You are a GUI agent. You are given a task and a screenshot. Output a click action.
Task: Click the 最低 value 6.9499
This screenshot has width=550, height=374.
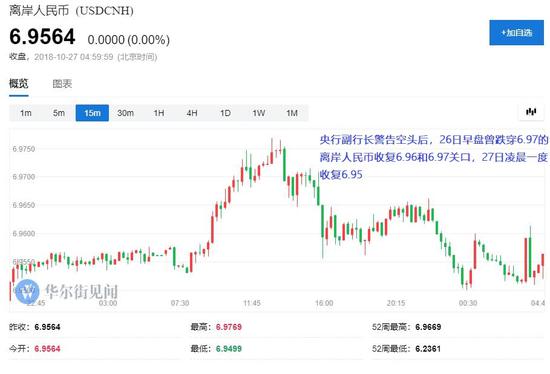tap(229, 349)
